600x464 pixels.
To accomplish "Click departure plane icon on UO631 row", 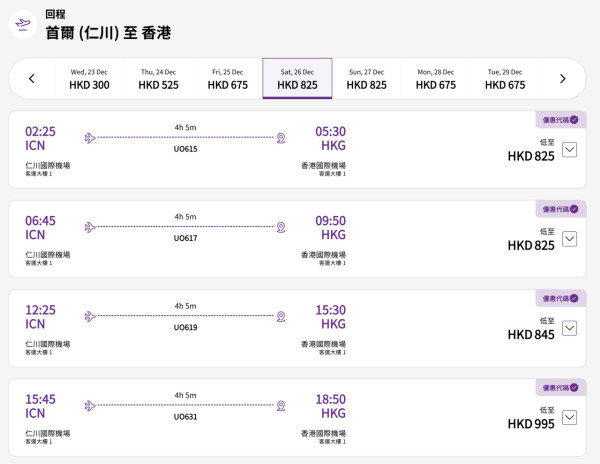I will click(90, 405).
